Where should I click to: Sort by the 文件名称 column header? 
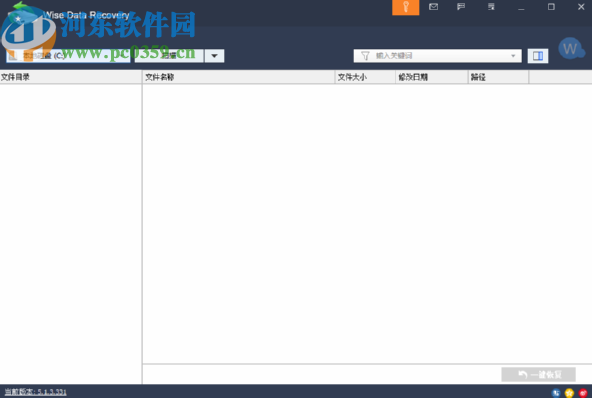pos(238,77)
